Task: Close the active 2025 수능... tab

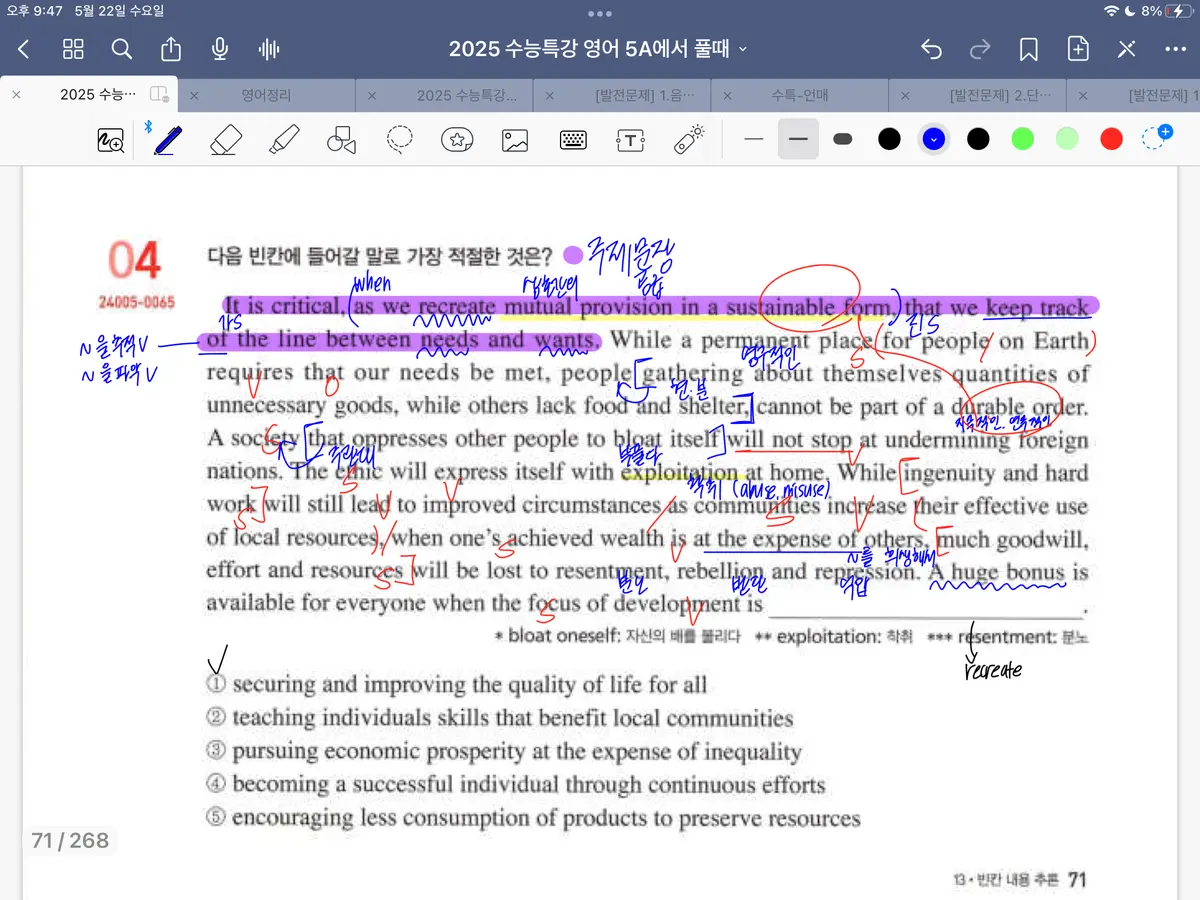Action: pos(16,95)
